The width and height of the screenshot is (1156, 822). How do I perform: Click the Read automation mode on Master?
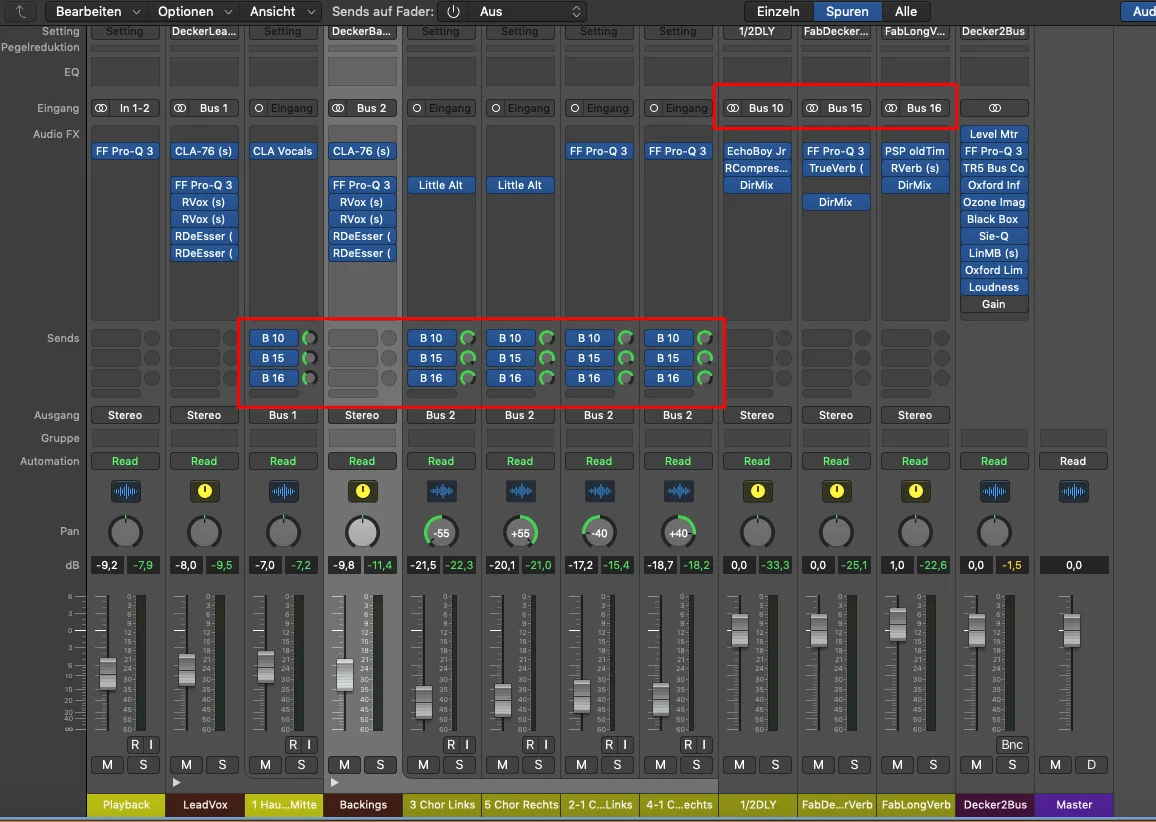click(1073, 461)
